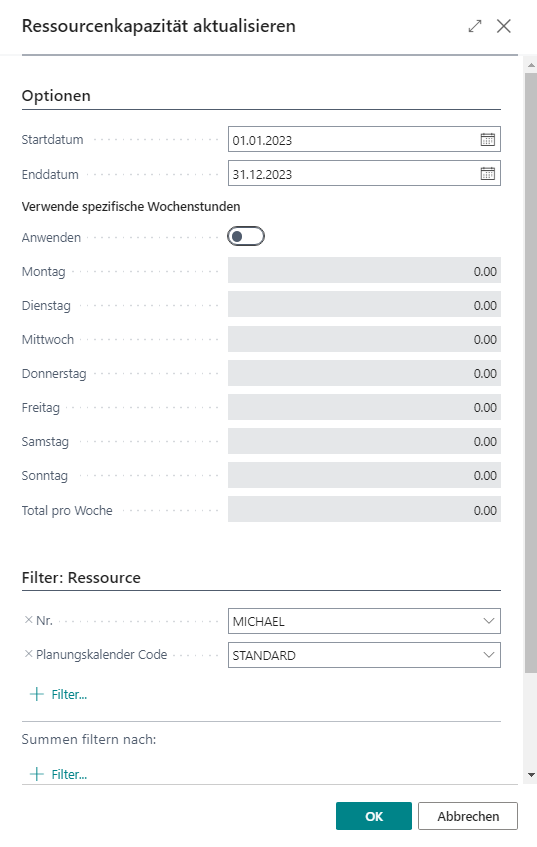
Task: Confirm with the OK button
Action: click(x=374, y=816)
